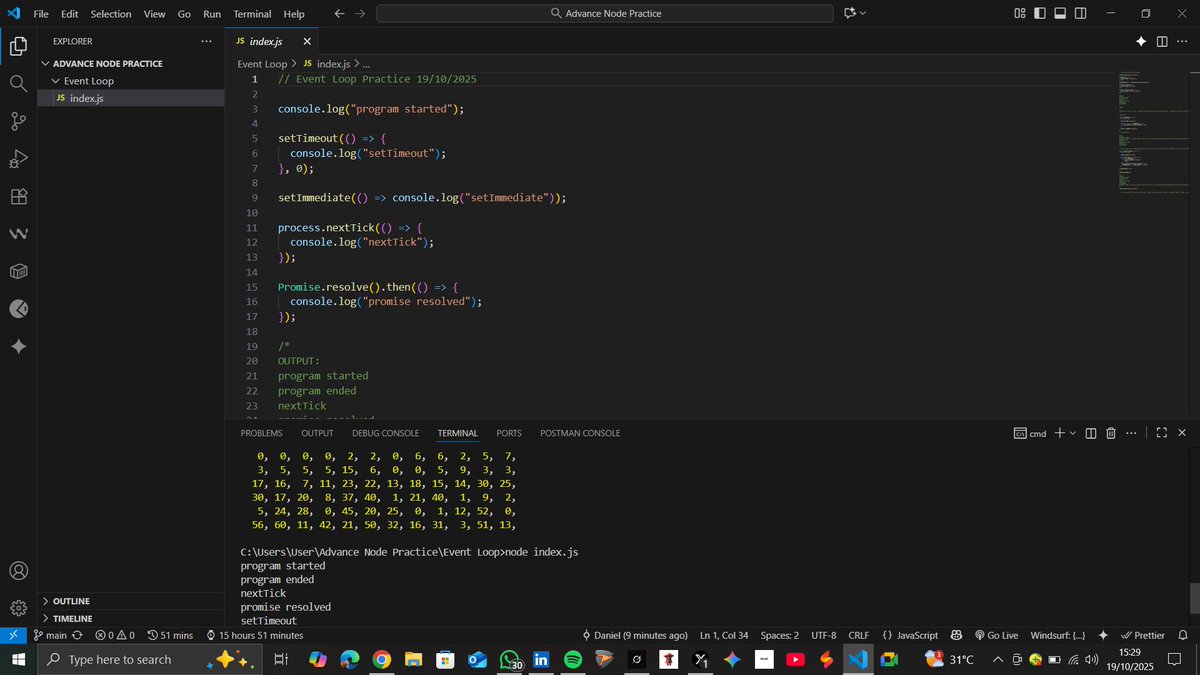Close the index.js editor tab
Viewport: 1200px width, 675px height.
307,41
